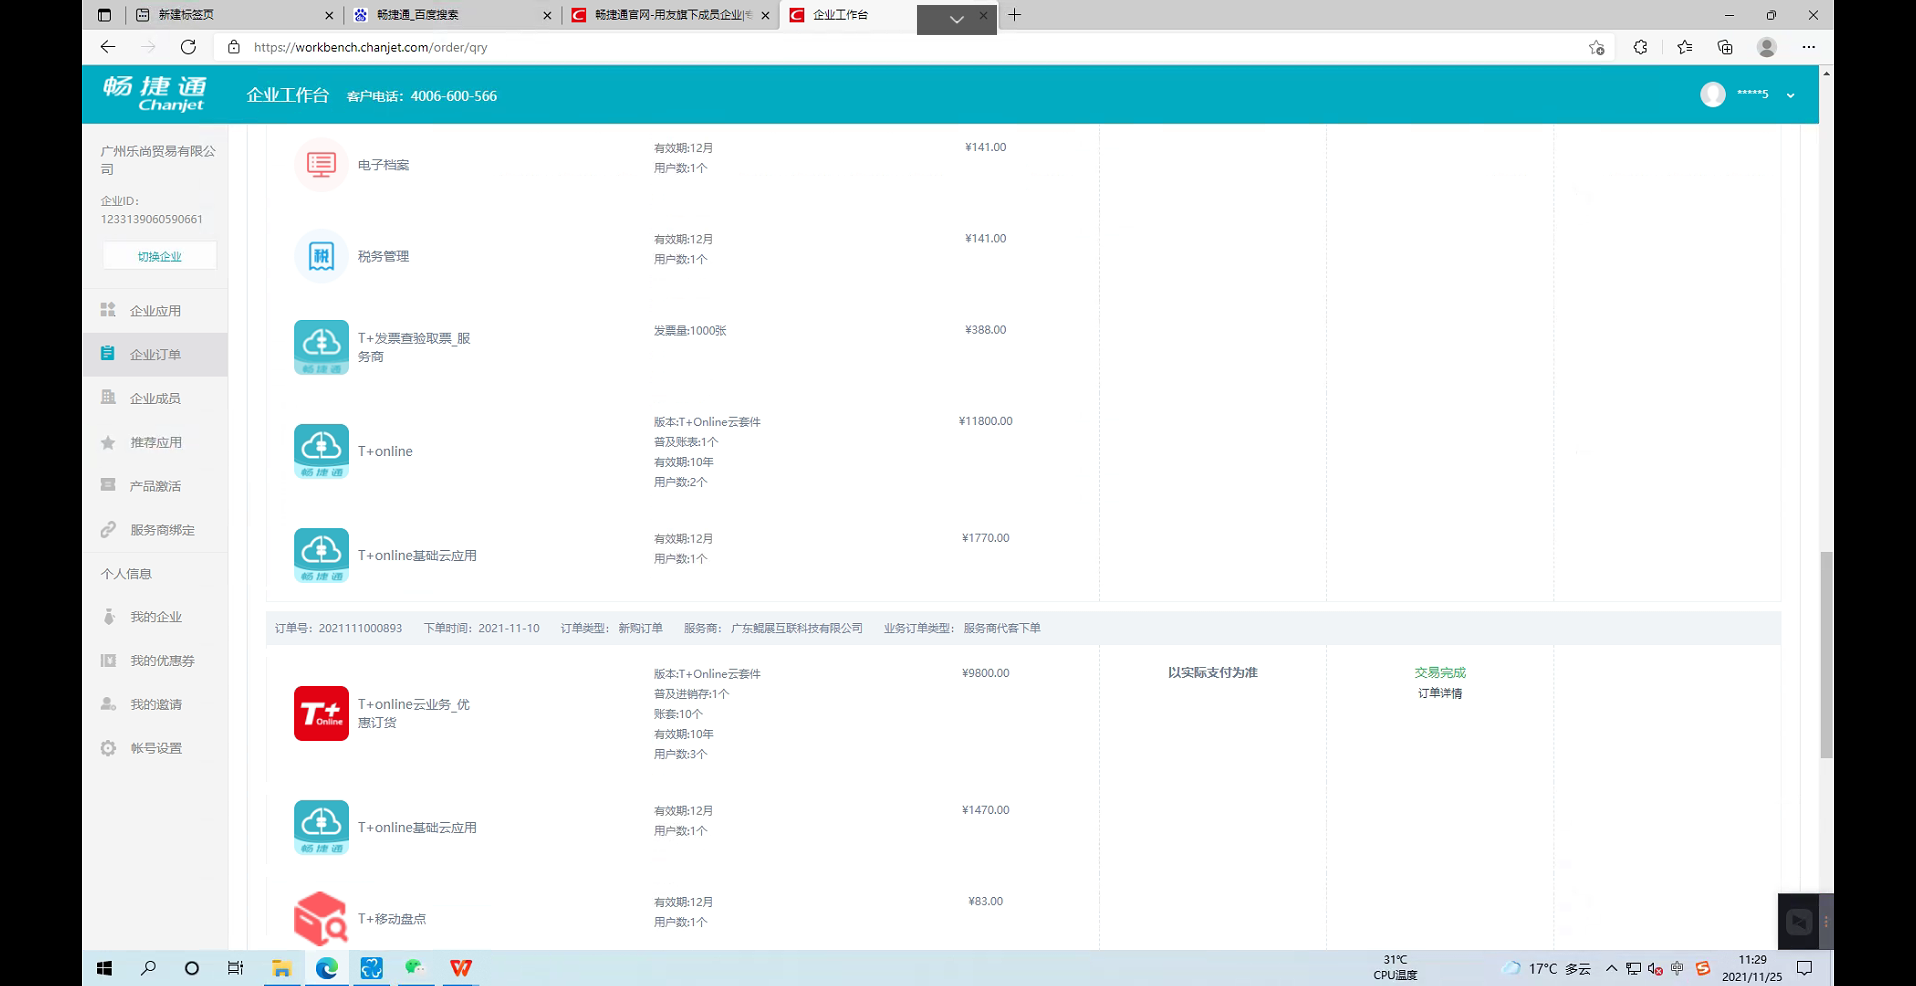The image size is (1916, 986).
Task: Click the ¥11800.00 price
Action: pyautogui.click(x=985, y=421)
